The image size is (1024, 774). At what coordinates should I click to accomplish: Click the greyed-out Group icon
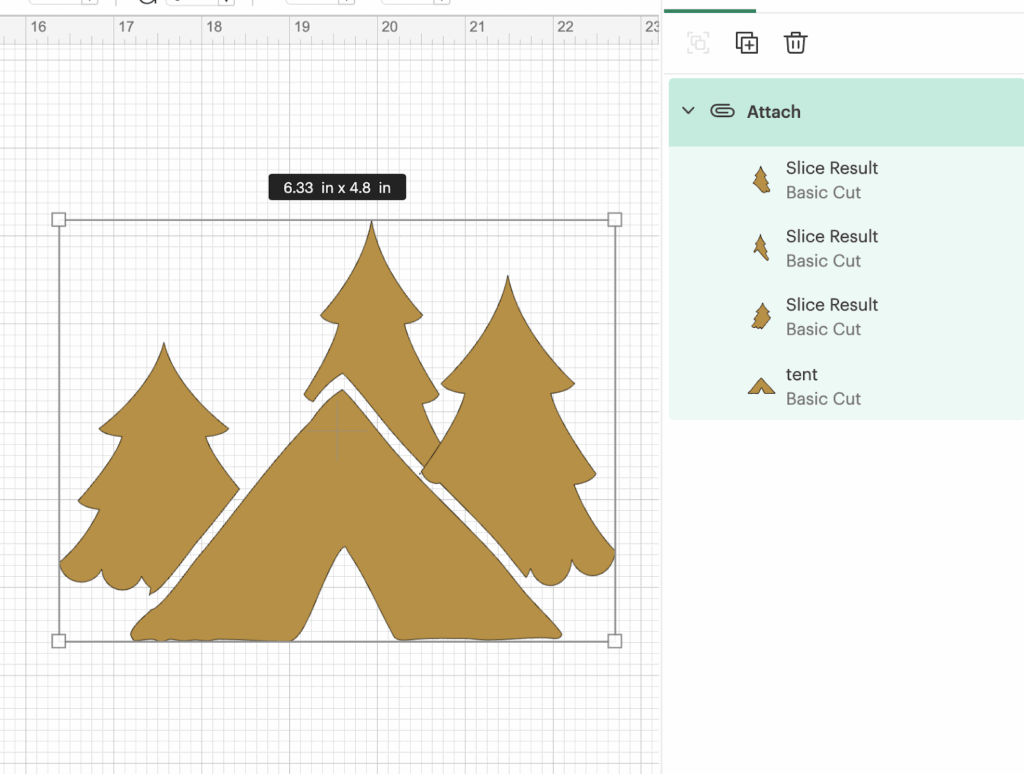click(x=698, y=43)
